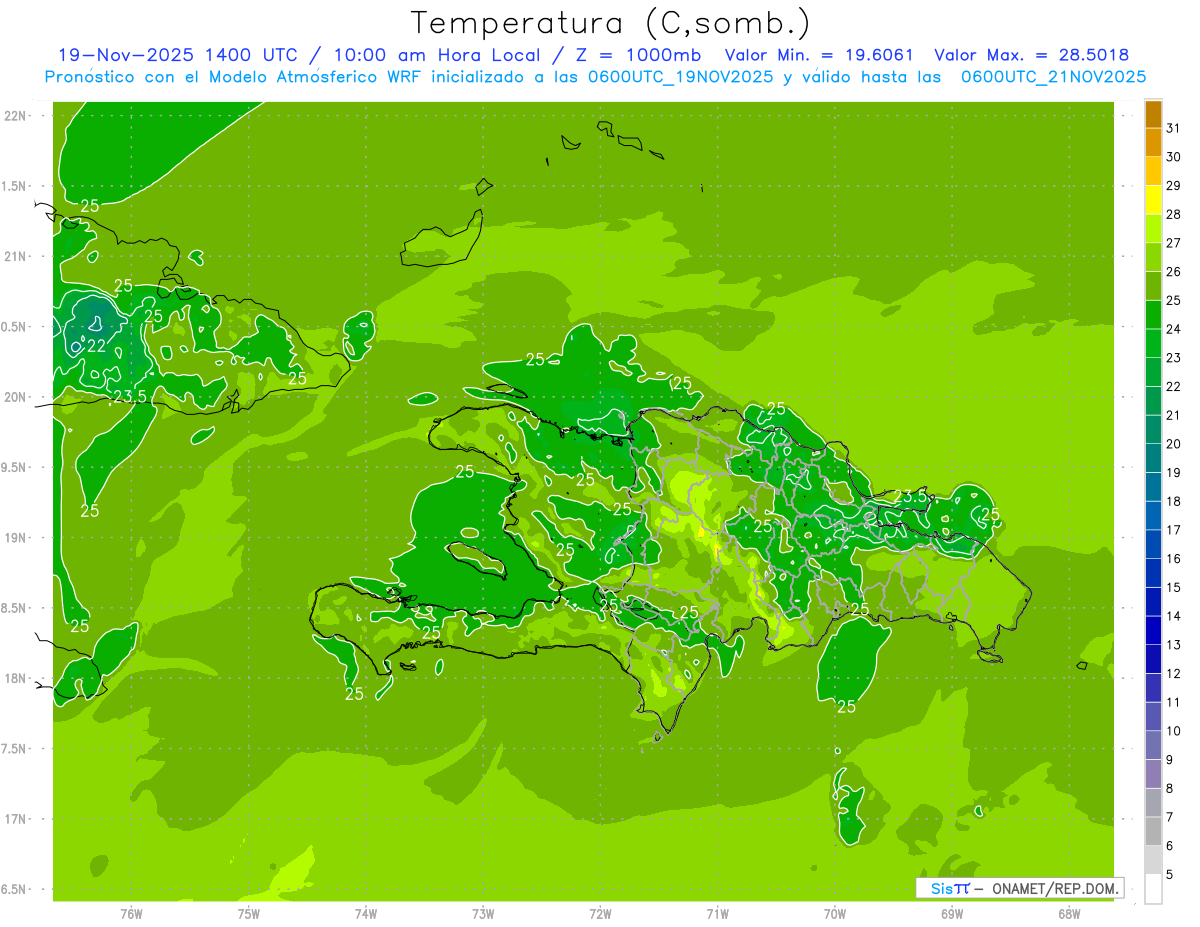This screenshot has width=1200, height=927.
Task: Pick the lime legend band between 27 and 28
Action: click(x=1153, y=229)
